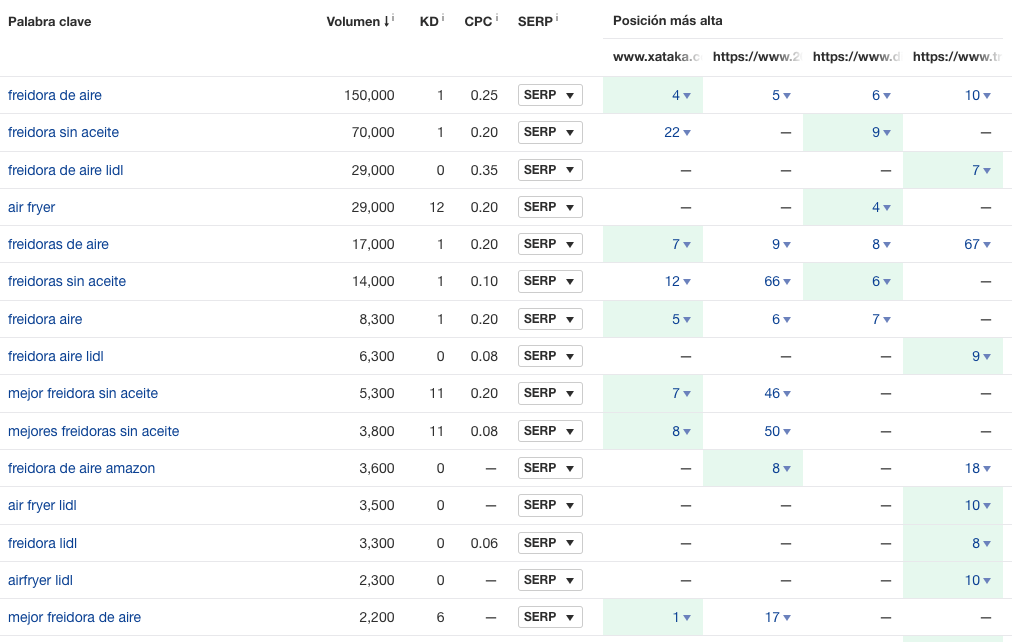Click the info icon next to CPC
This screenshot has height=642, width=1012.
coord(496,18)
